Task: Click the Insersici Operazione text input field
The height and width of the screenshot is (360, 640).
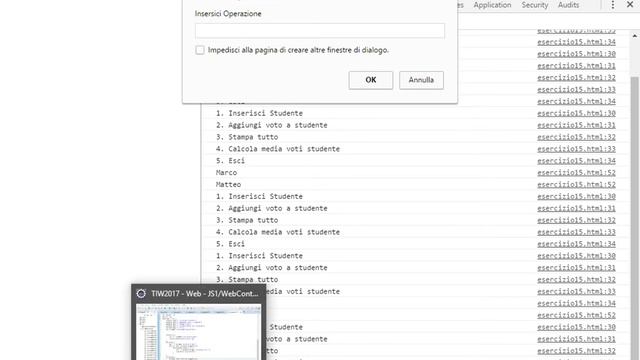Action: tap(320, 31)
